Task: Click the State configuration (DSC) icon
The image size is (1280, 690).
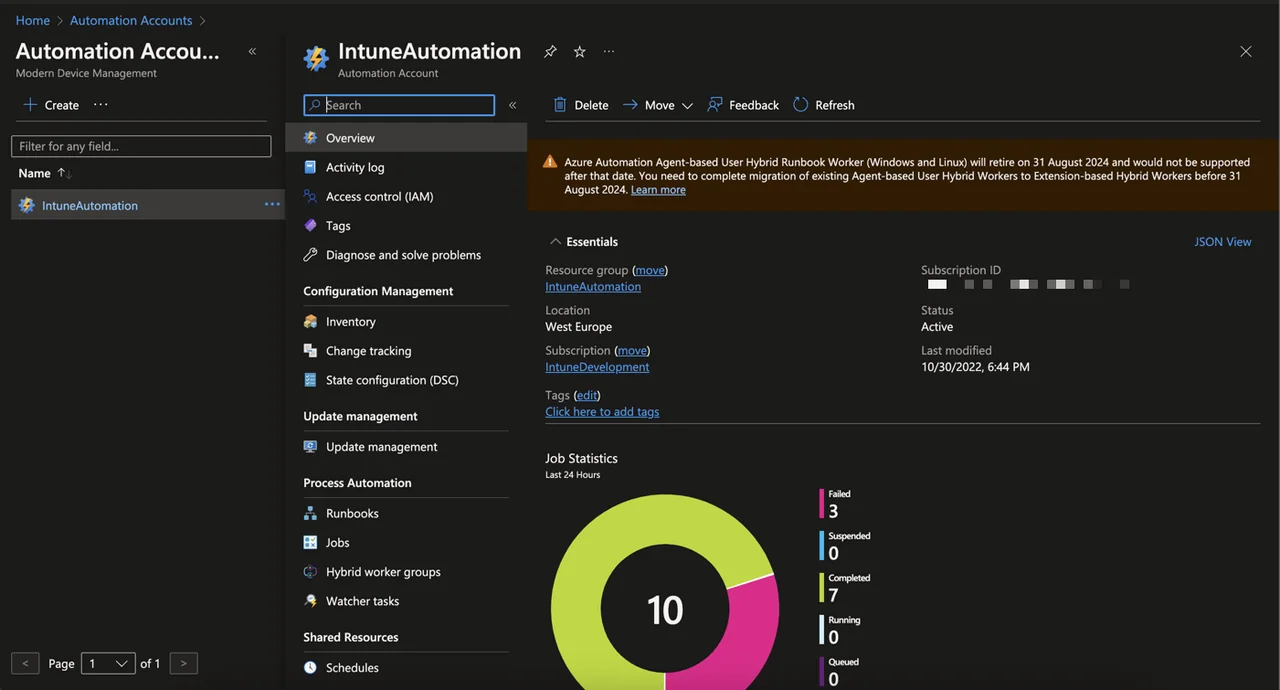Action: click(x=310, y=380)
